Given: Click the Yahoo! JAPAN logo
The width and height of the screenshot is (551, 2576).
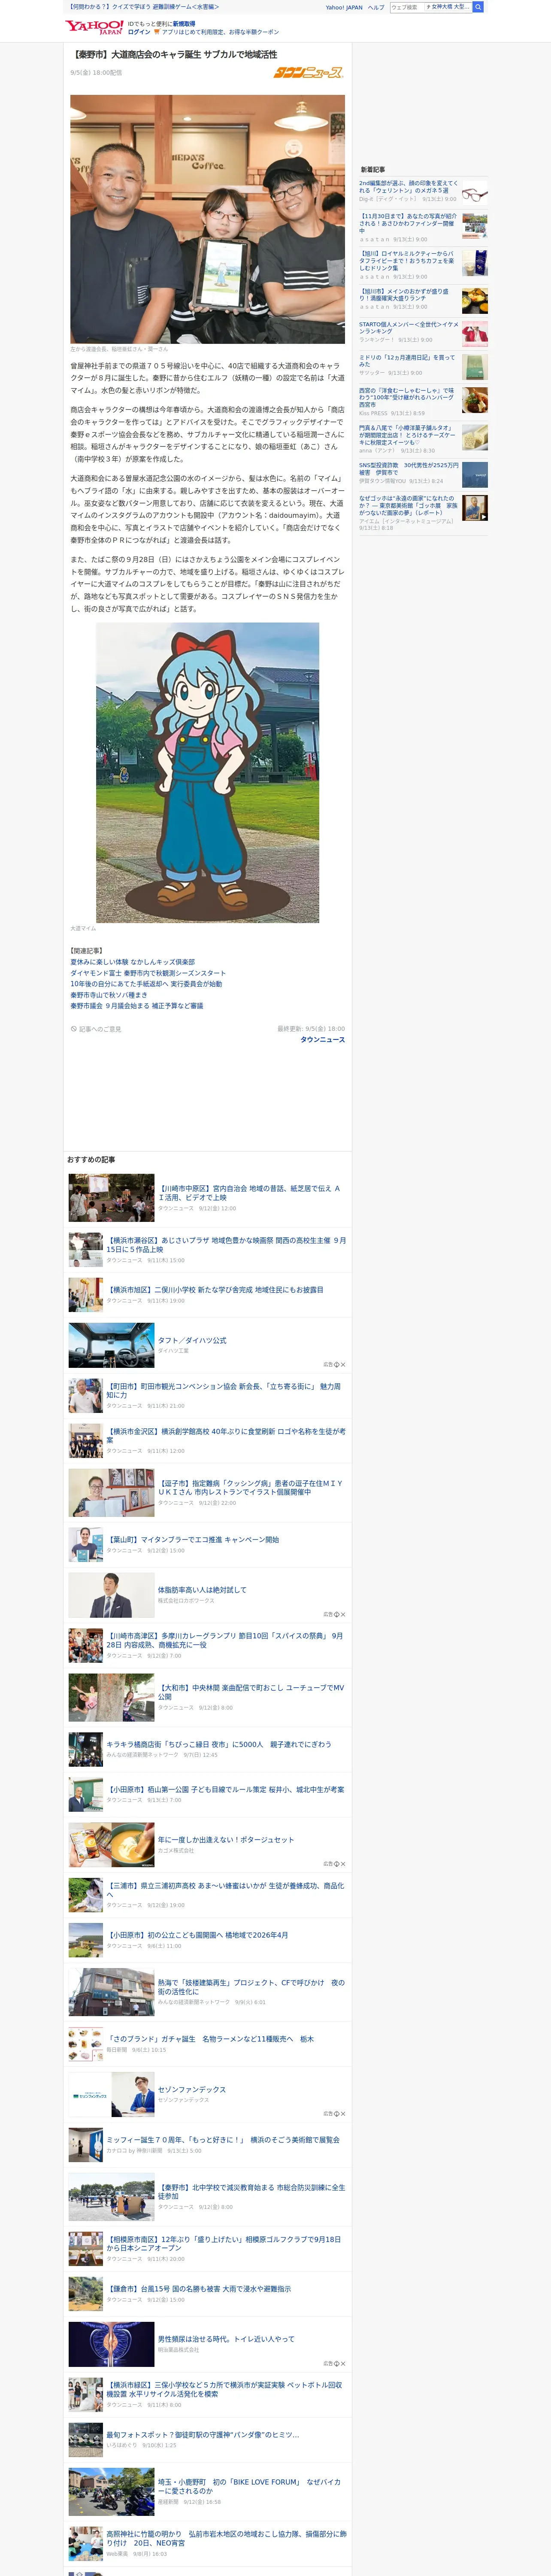Looking at the screenshot, I should [94, 27].
